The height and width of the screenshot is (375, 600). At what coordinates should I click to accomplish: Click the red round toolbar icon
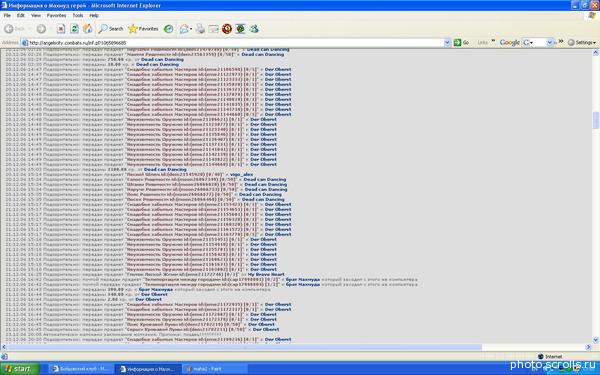point(227,29)
